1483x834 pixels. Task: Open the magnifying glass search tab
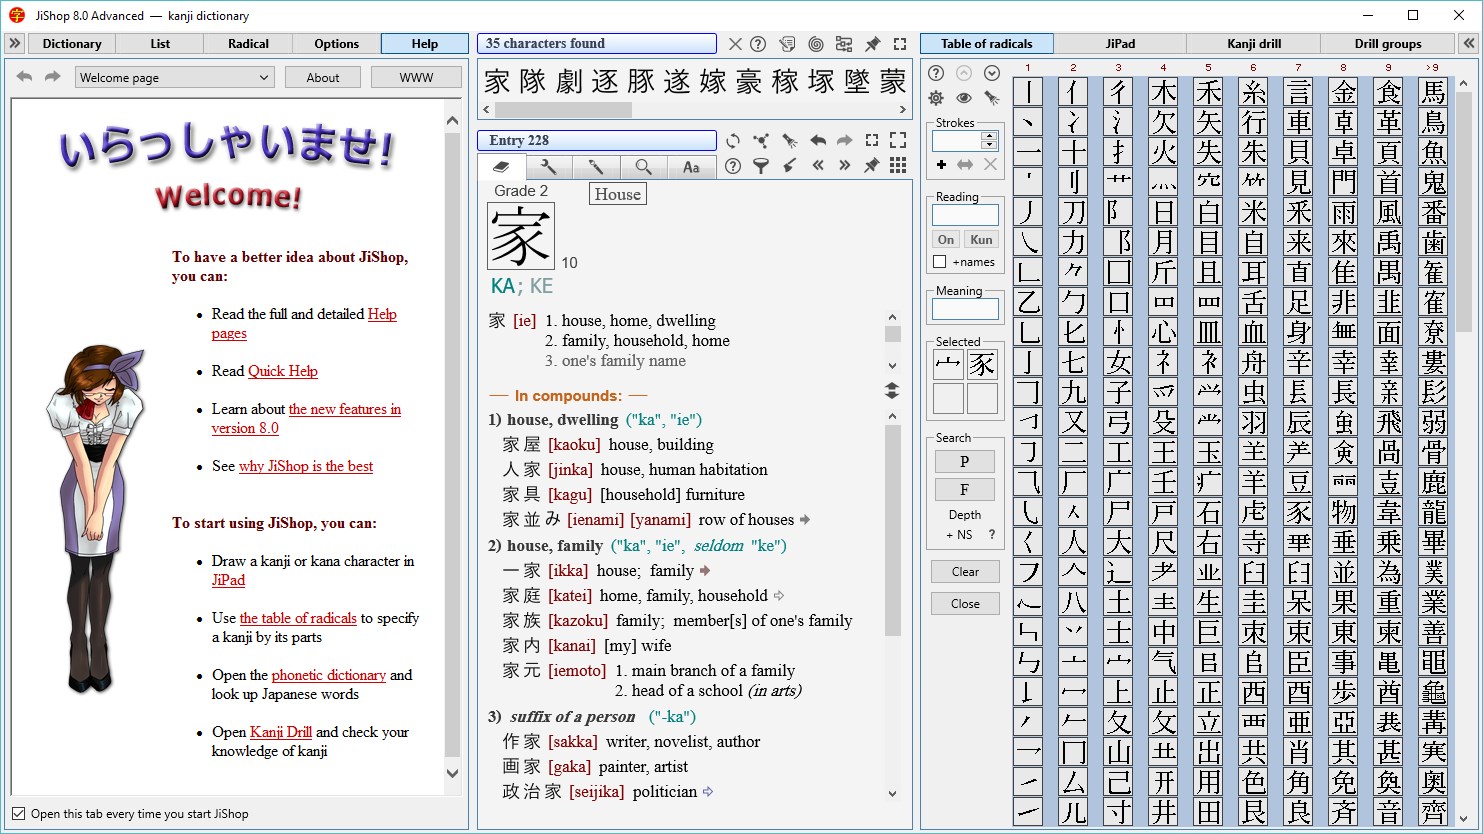click(643, 167)
